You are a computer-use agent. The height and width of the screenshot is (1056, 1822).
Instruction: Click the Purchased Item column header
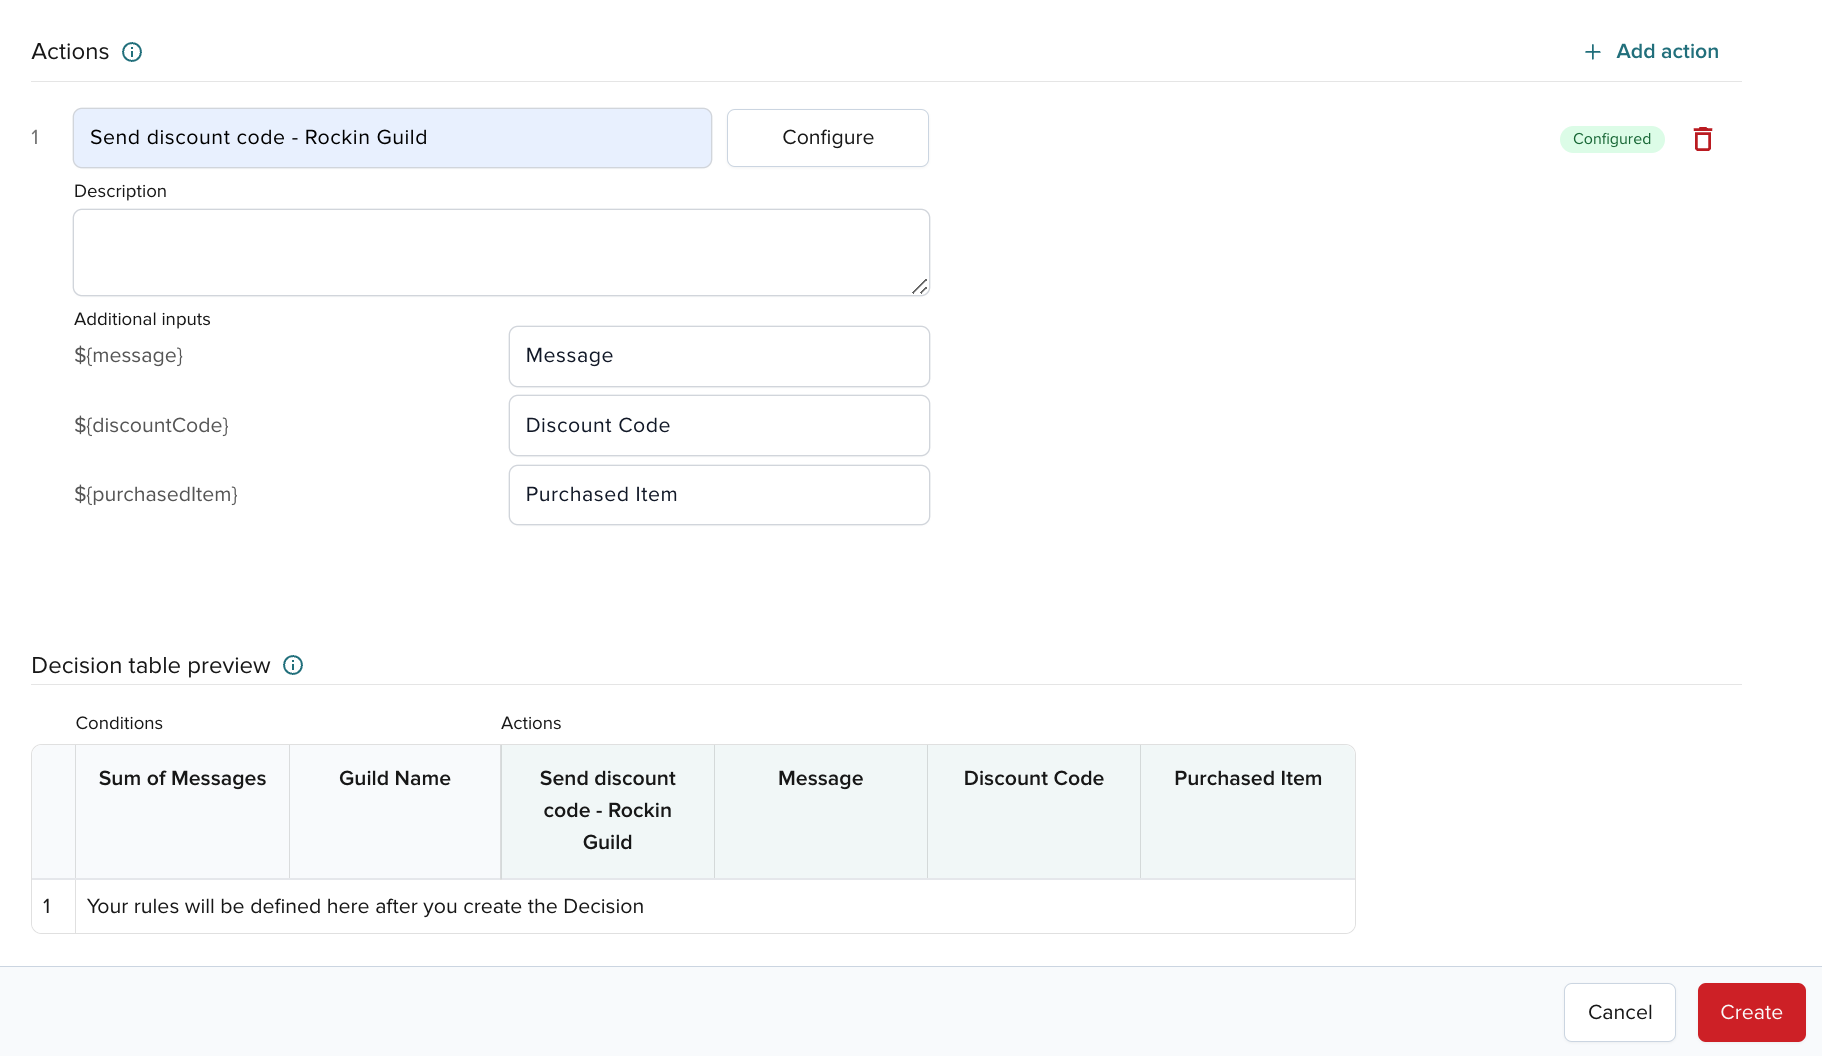point(1247,779)
